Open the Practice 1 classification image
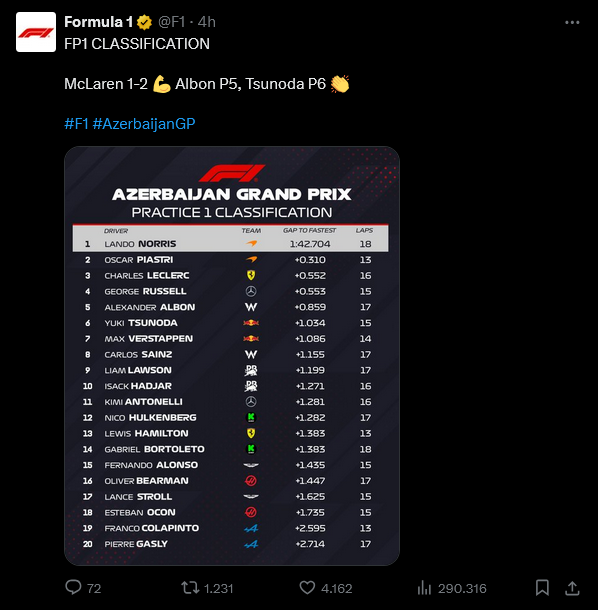This screenshot has height=610, width=598. point(232,356)
